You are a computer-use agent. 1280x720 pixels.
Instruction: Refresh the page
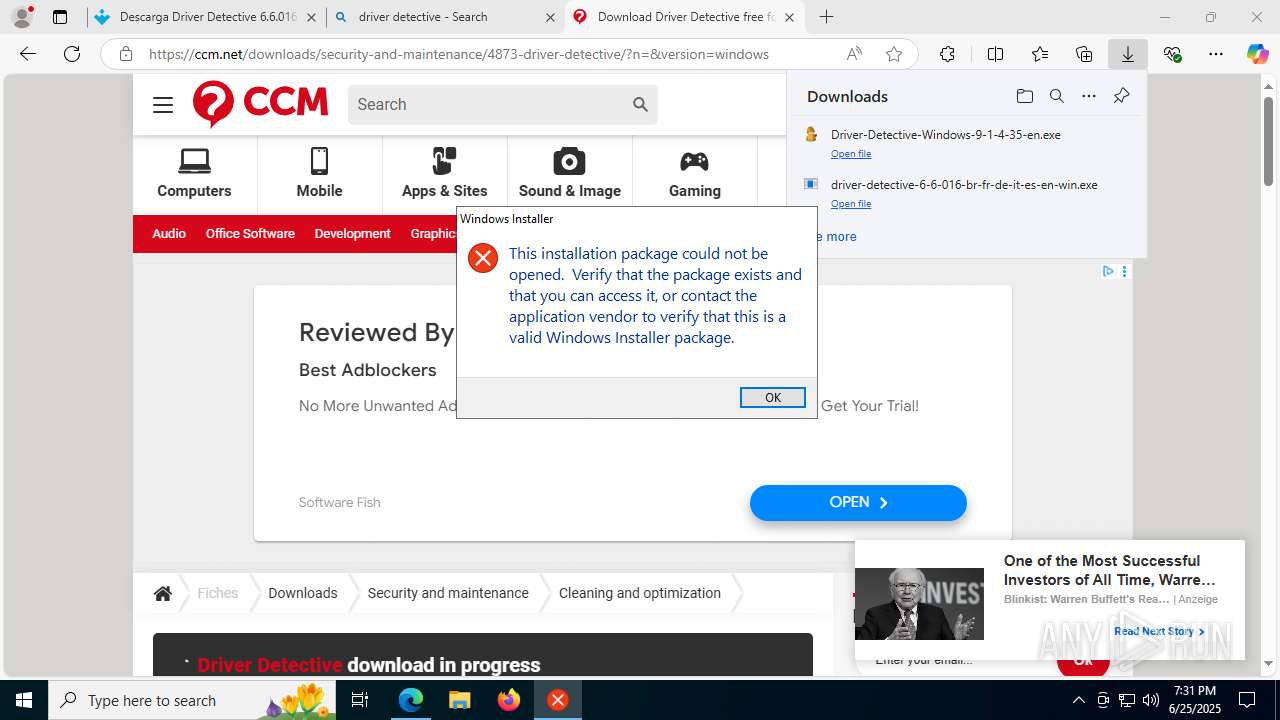tap(72, 54)
